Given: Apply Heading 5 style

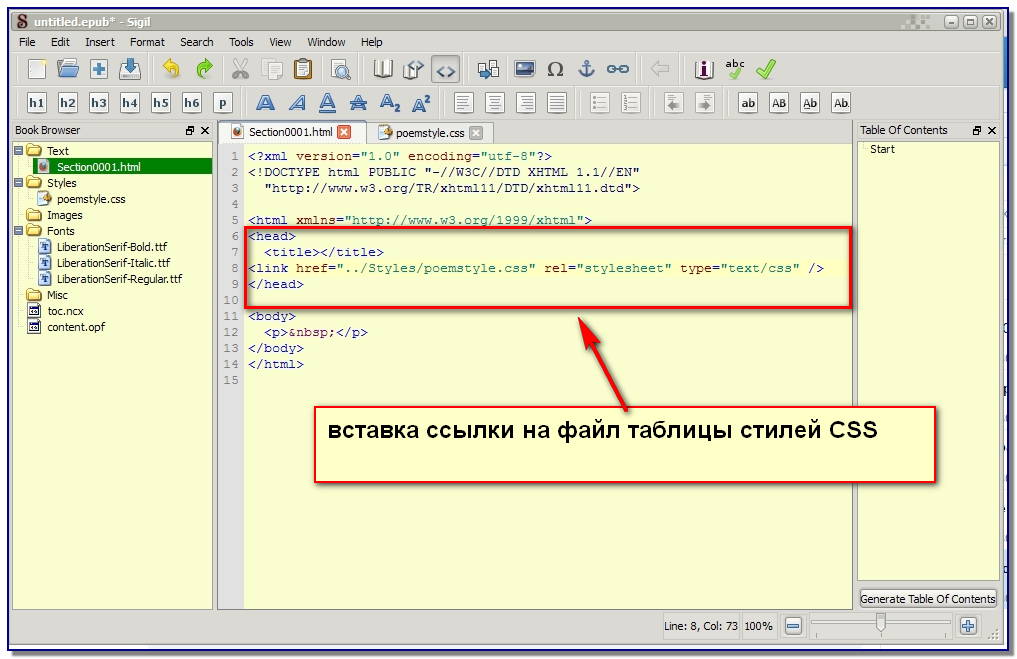Looking at the screenshot, I should point(161,102).
